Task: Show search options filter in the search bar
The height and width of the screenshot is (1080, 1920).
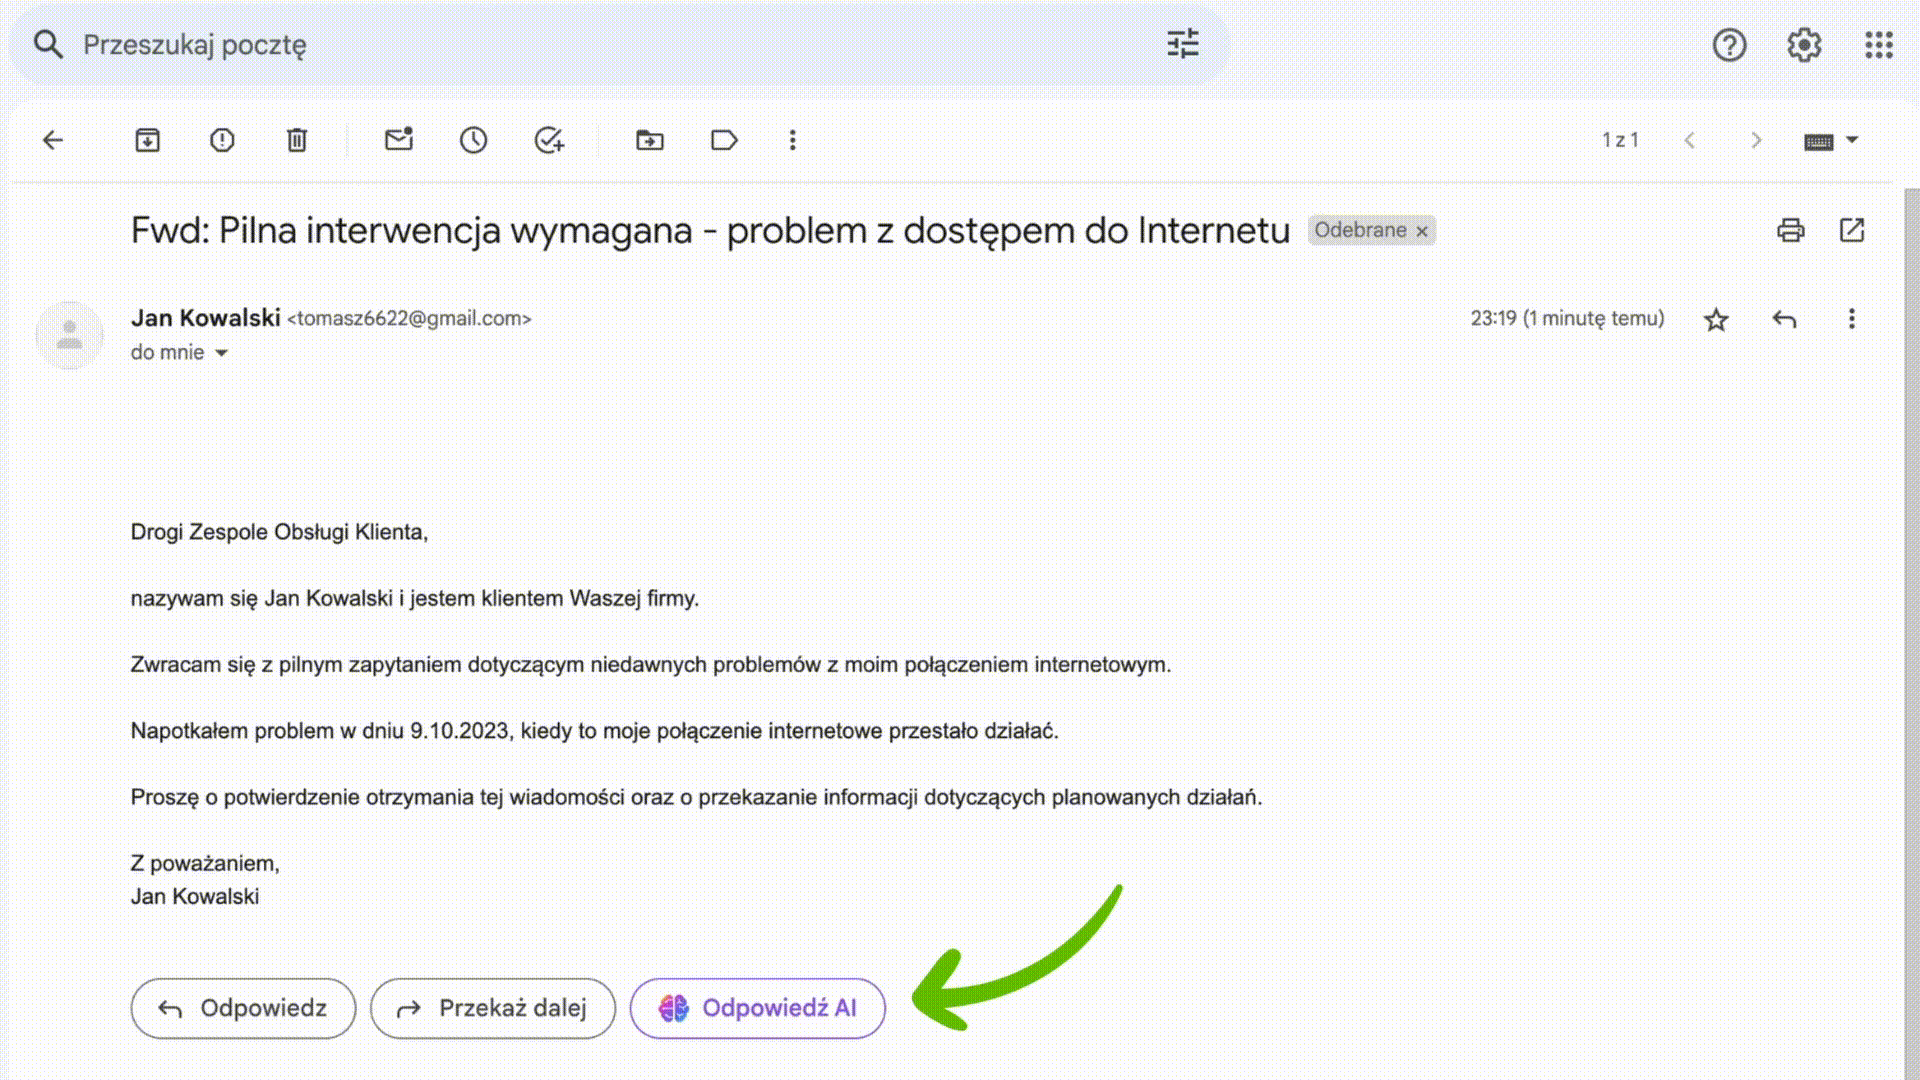Action: pyautogui.click(x=1183, y=44)
